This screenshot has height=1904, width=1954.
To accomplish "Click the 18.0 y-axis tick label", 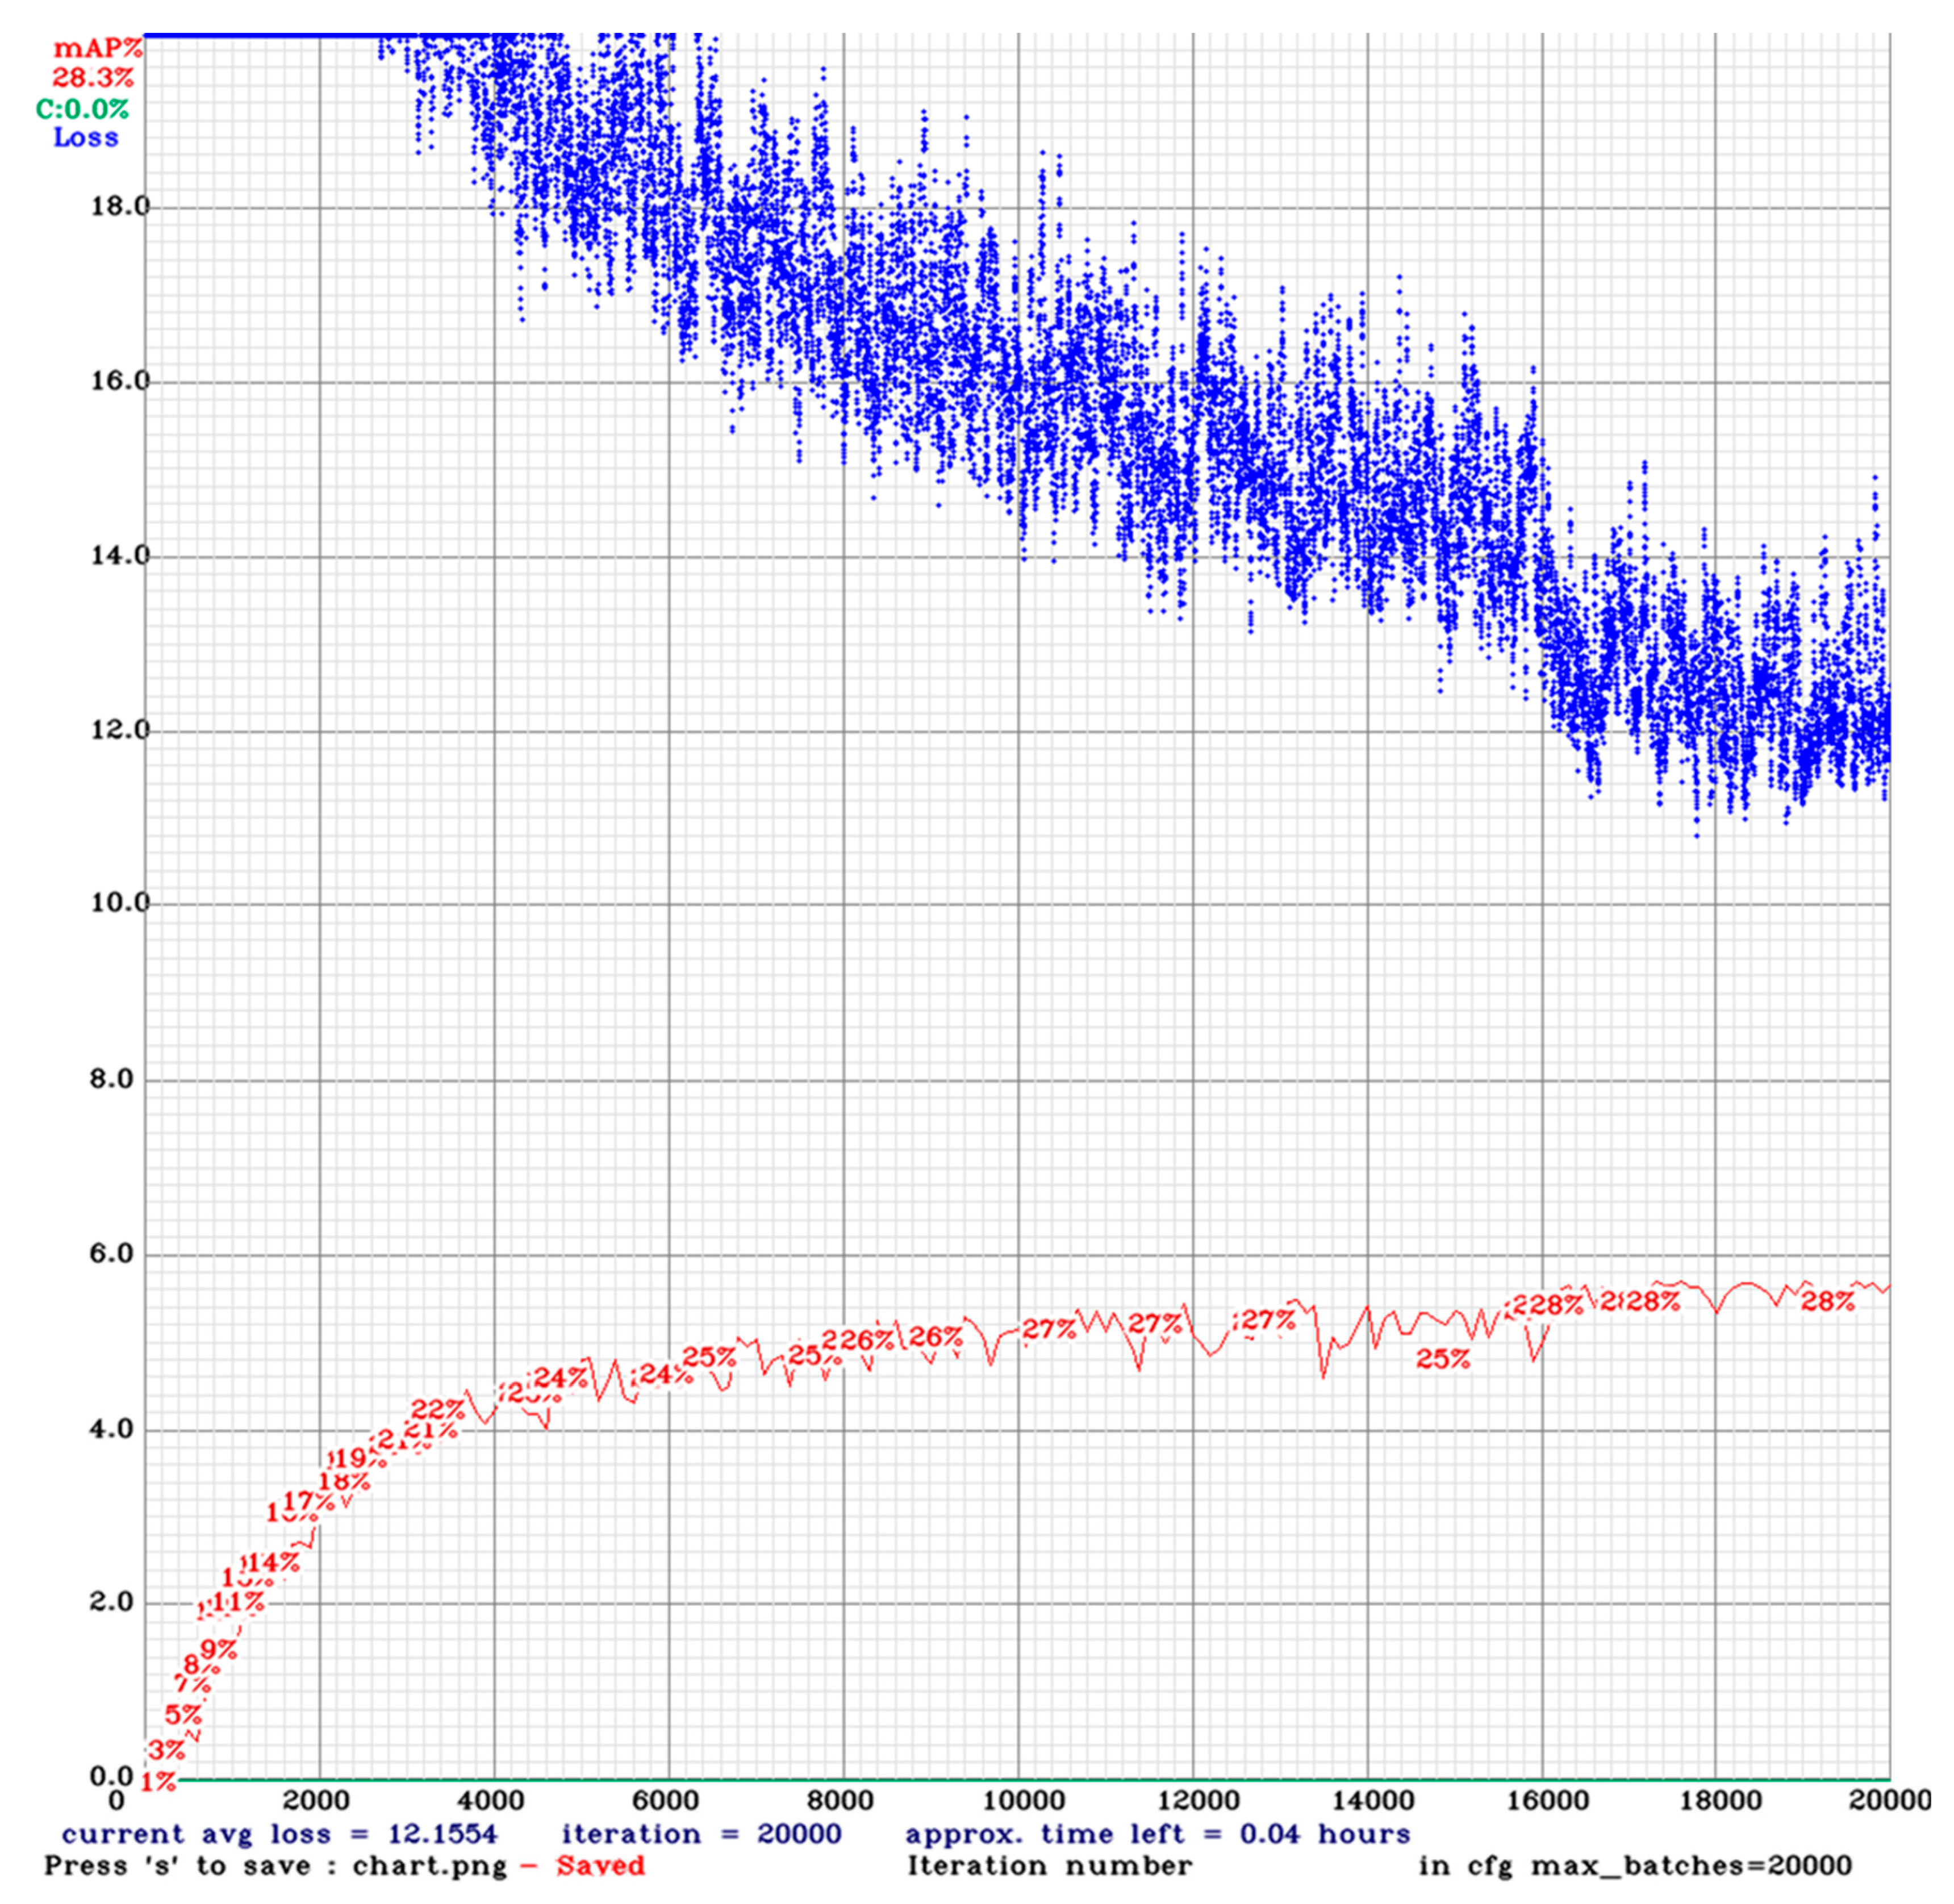I will (119, 207).
